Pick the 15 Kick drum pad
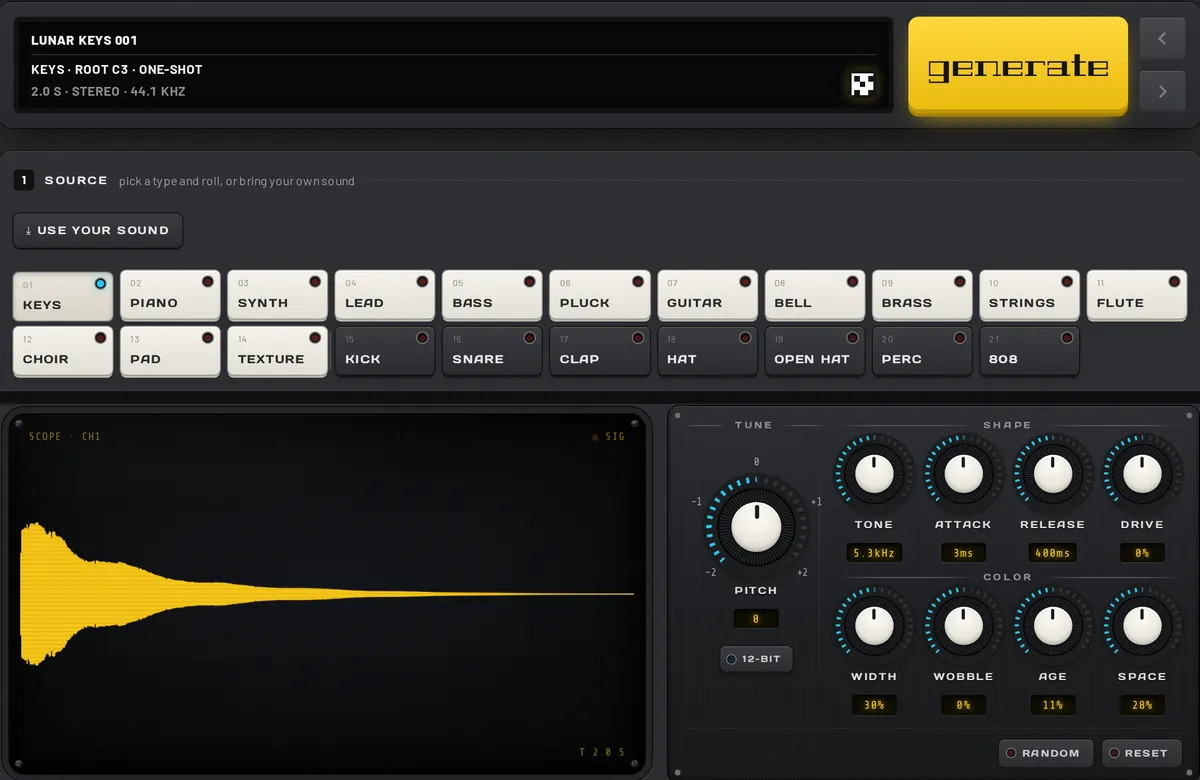This screenshot has height=780, width=1200. tap(385, 351)
